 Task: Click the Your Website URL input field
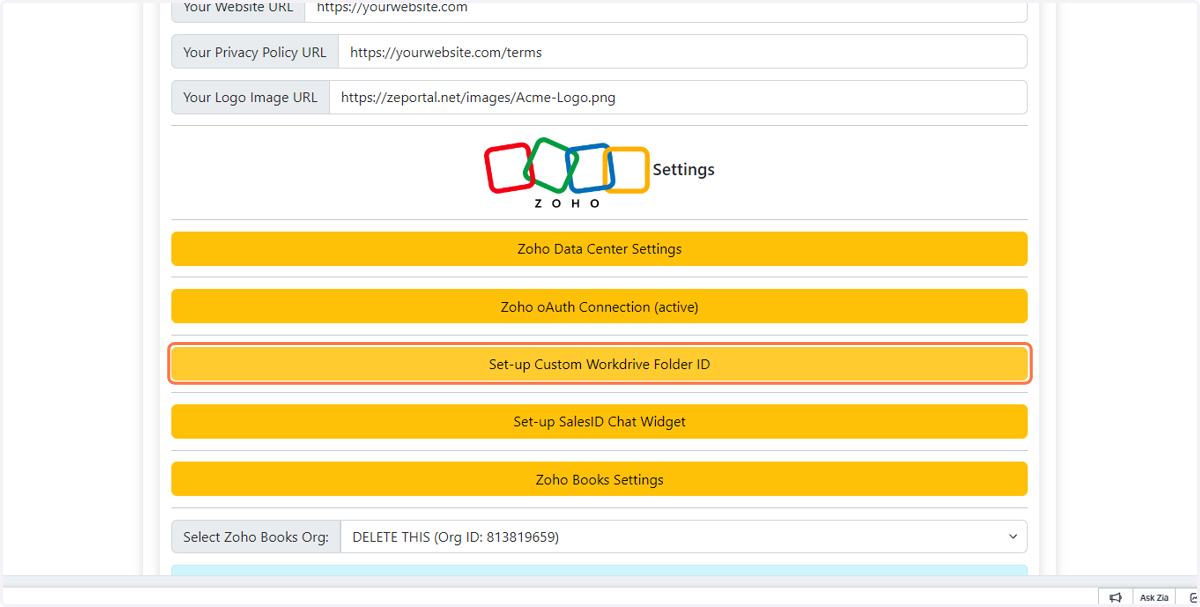(666, 9)
